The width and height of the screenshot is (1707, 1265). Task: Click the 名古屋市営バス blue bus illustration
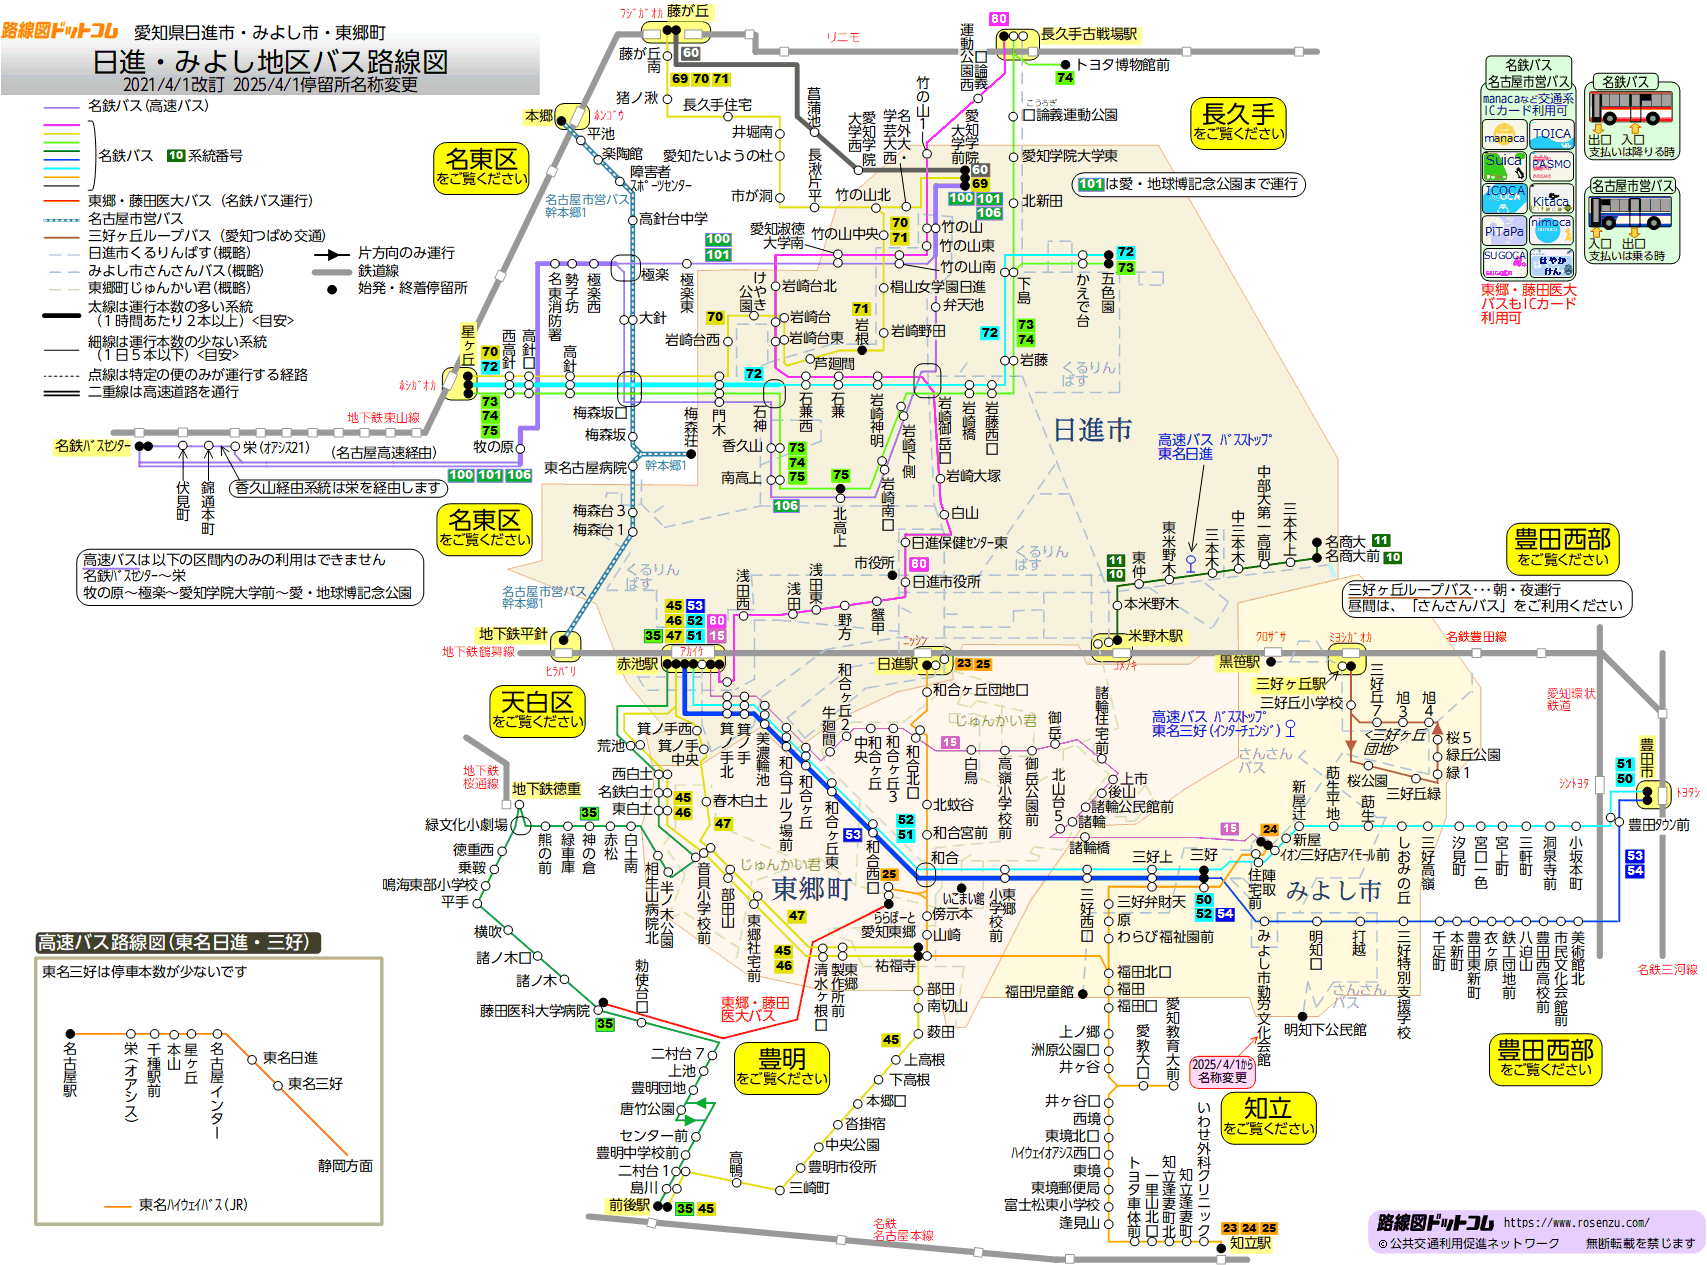1631,212
